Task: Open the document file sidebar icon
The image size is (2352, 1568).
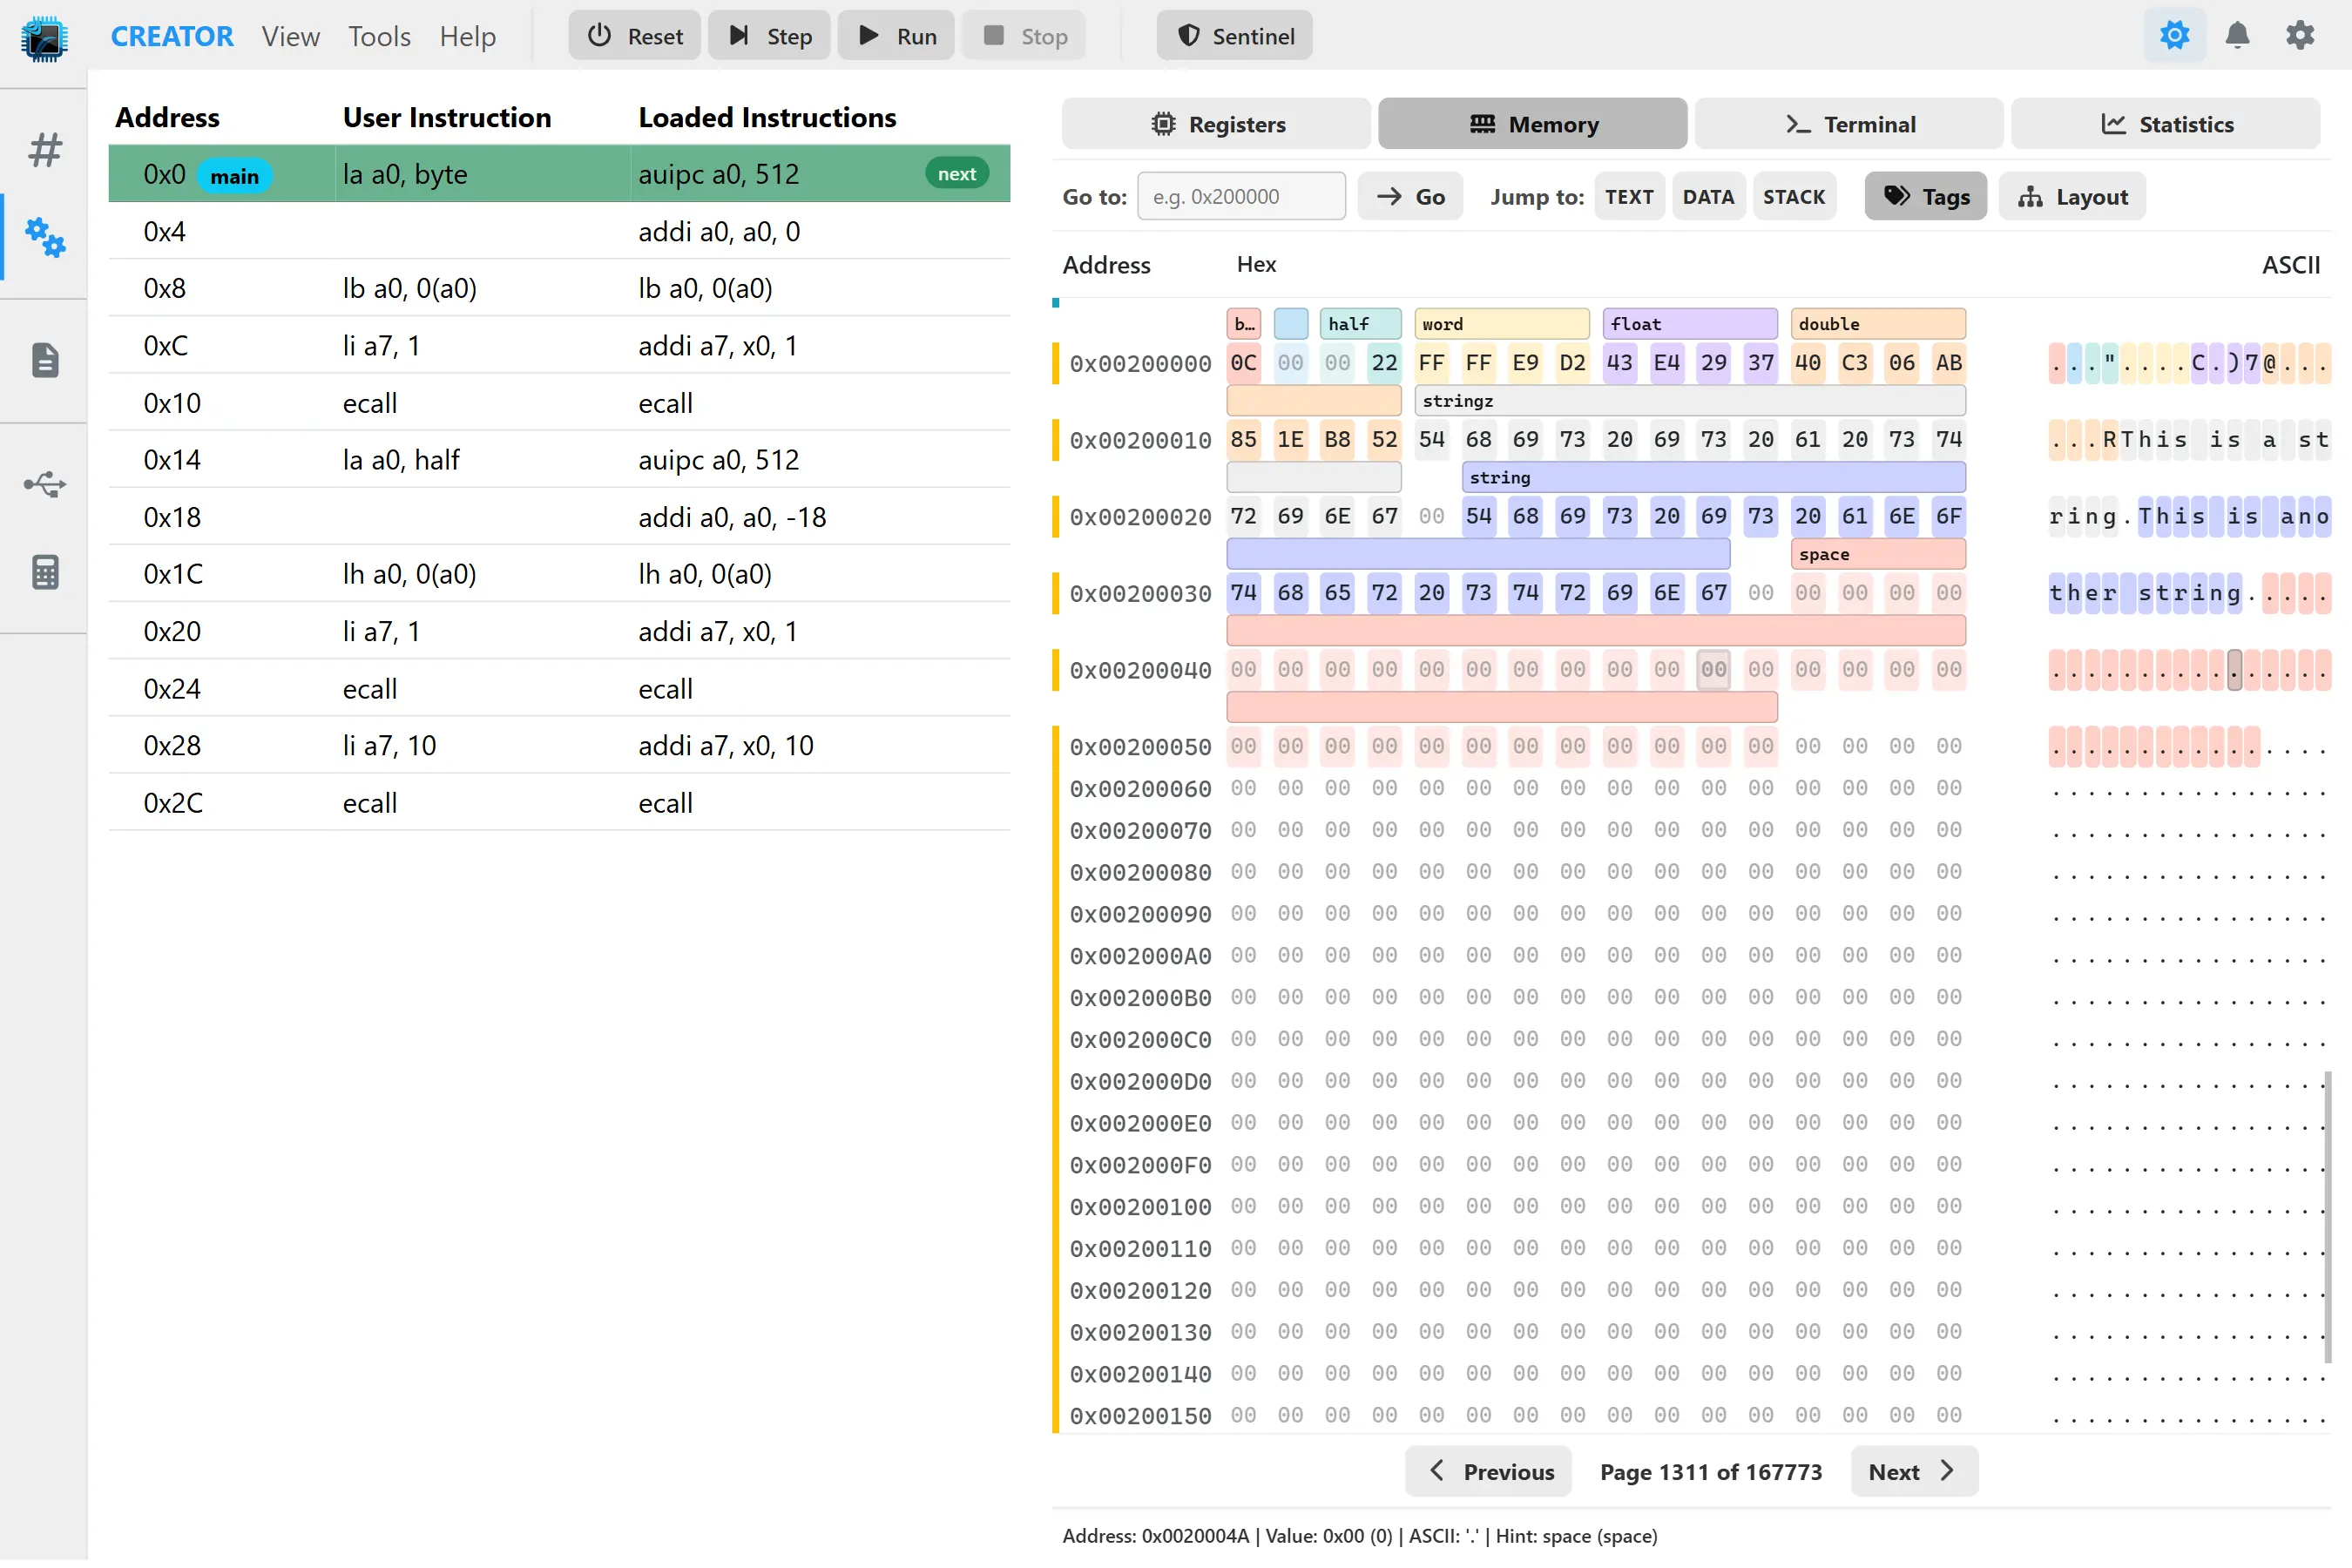Action: point(45,360)
